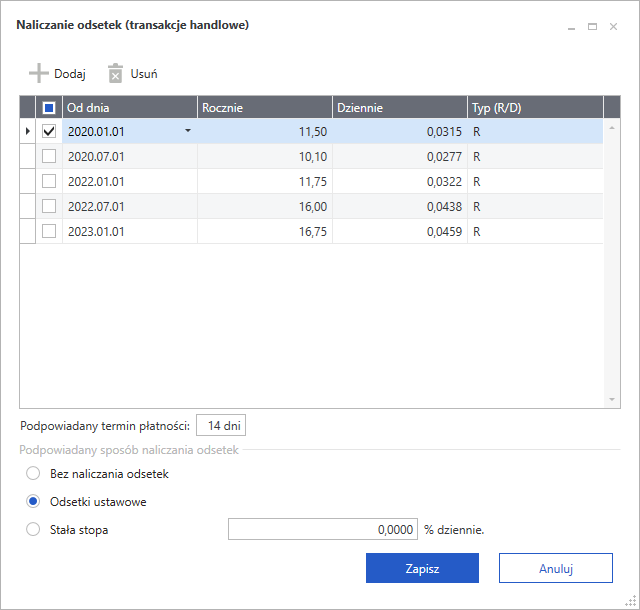
Task: Minimize the dialog window
Action: point(571,26)
